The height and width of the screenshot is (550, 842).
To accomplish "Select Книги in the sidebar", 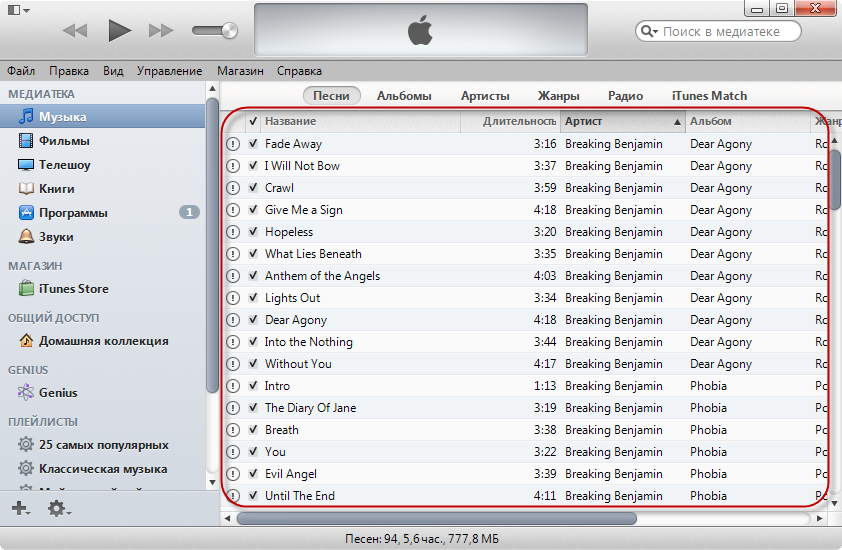I will tap(56, 189).
